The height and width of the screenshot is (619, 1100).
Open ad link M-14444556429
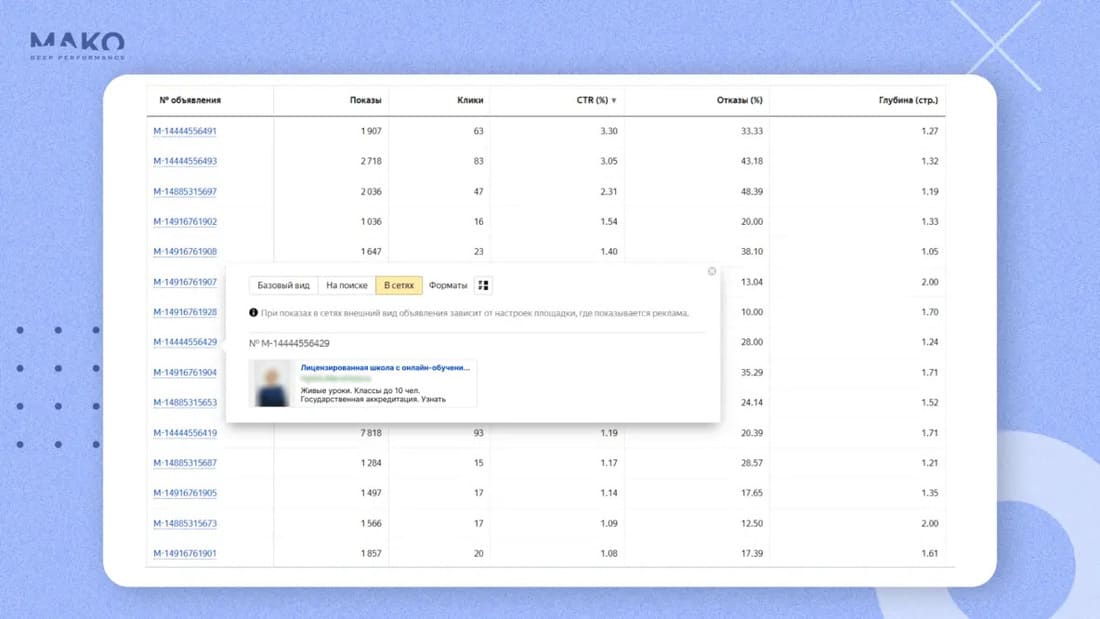pyautogui.click(x=185, y=342)
